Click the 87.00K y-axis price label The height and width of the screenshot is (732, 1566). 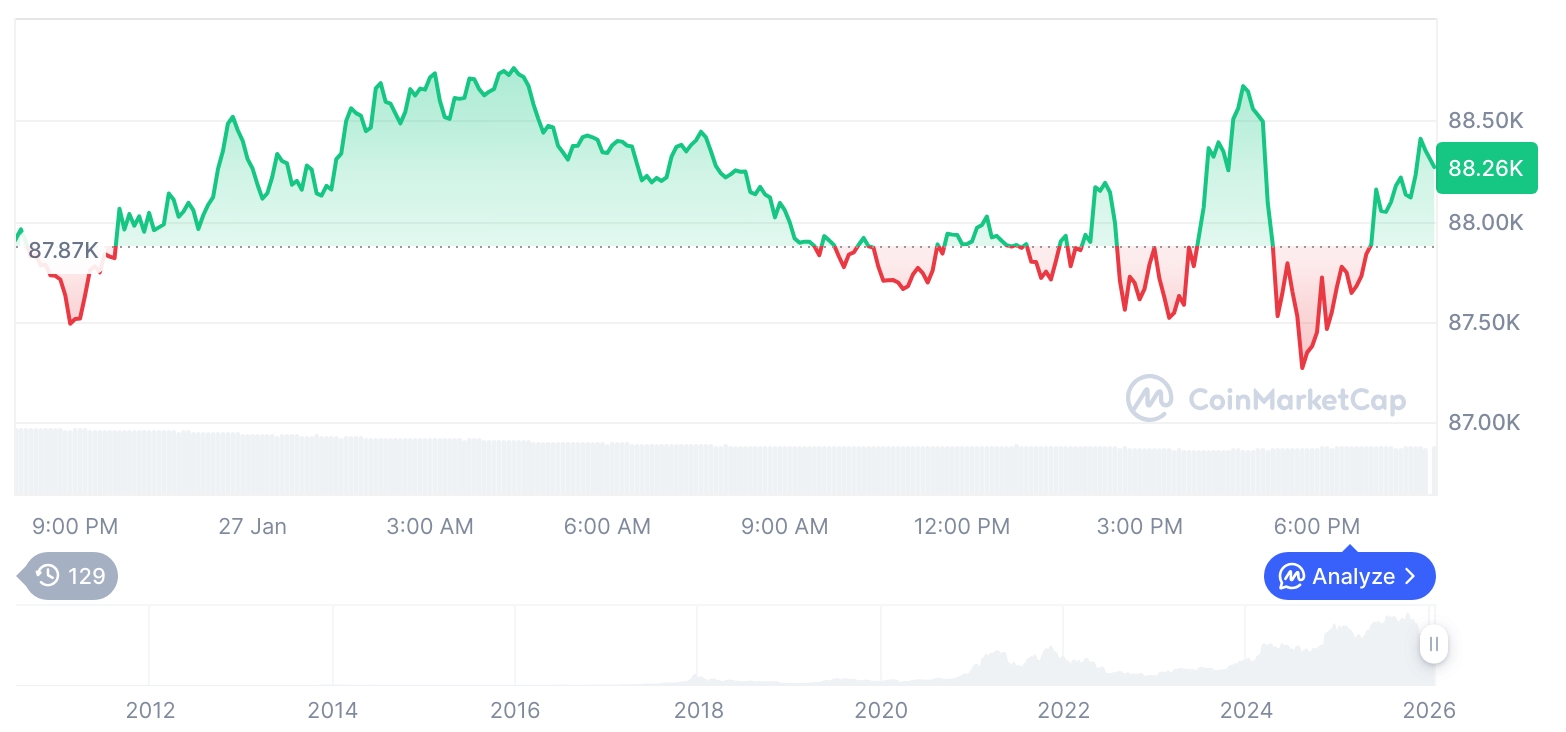click(x=1484, y=423)
